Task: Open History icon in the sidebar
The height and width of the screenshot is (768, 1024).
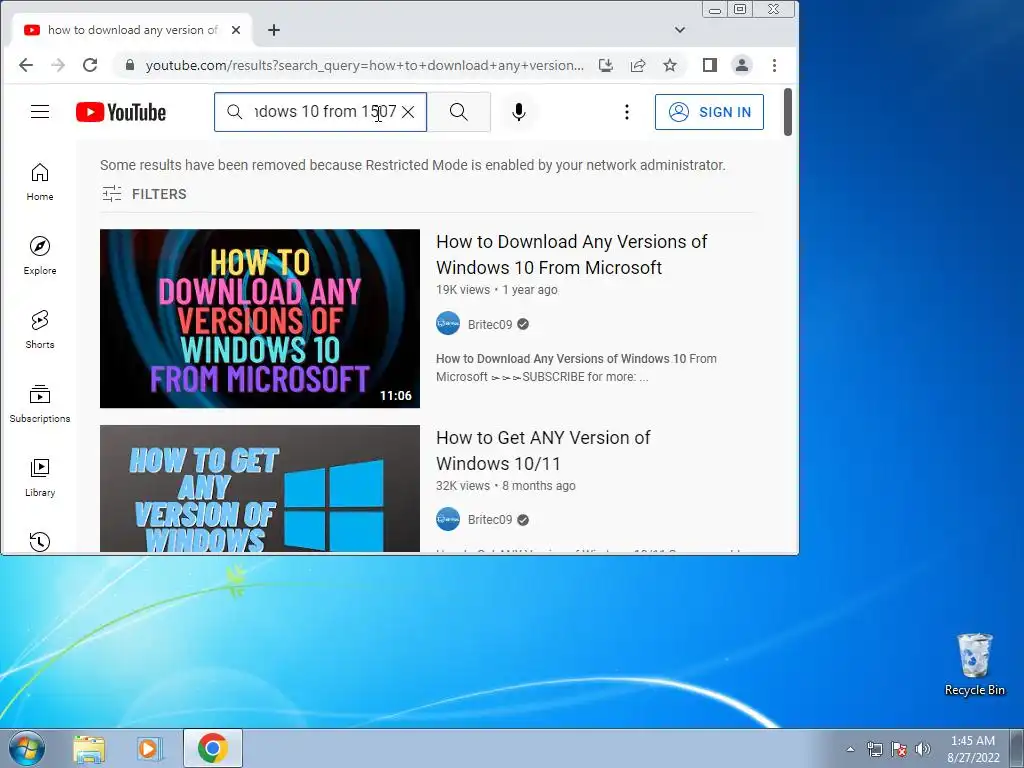Action: [x=40, y=541]
